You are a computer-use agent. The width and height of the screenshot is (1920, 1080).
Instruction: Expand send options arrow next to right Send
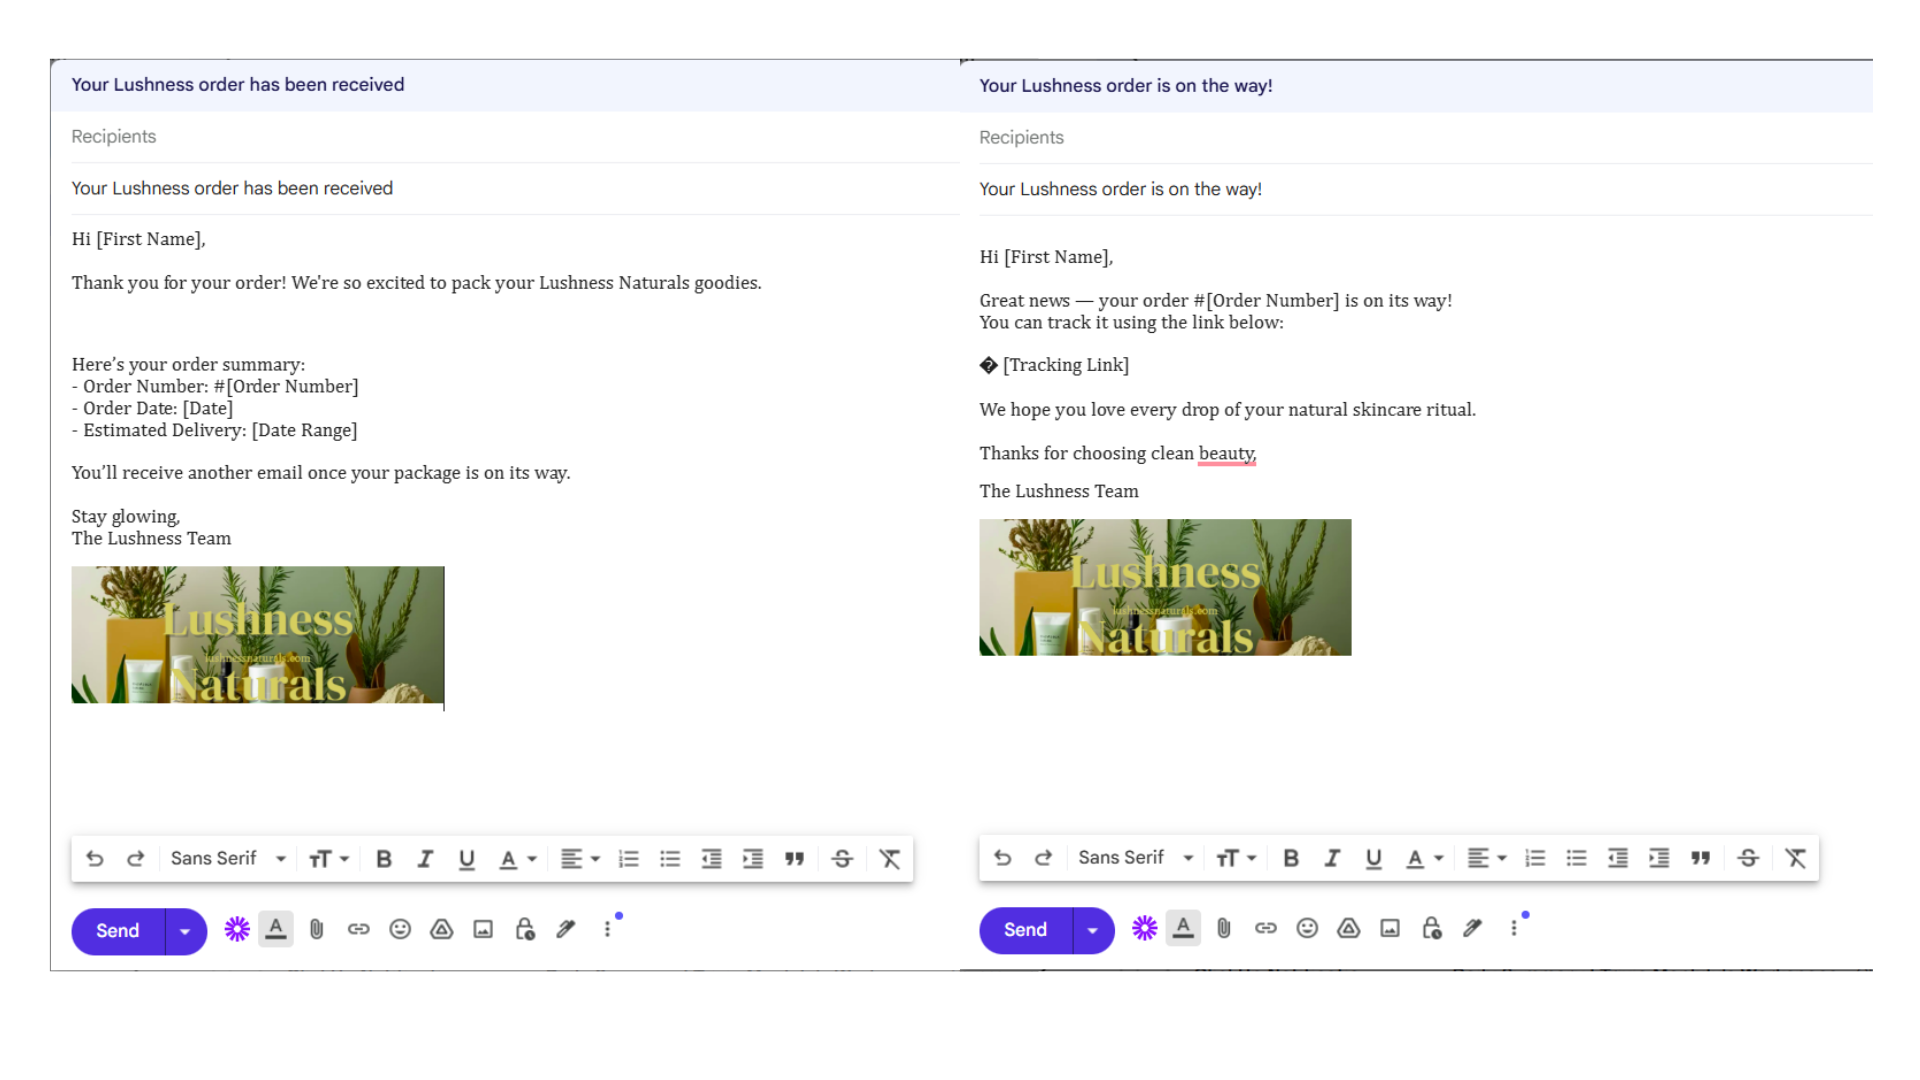[1093, 931]
